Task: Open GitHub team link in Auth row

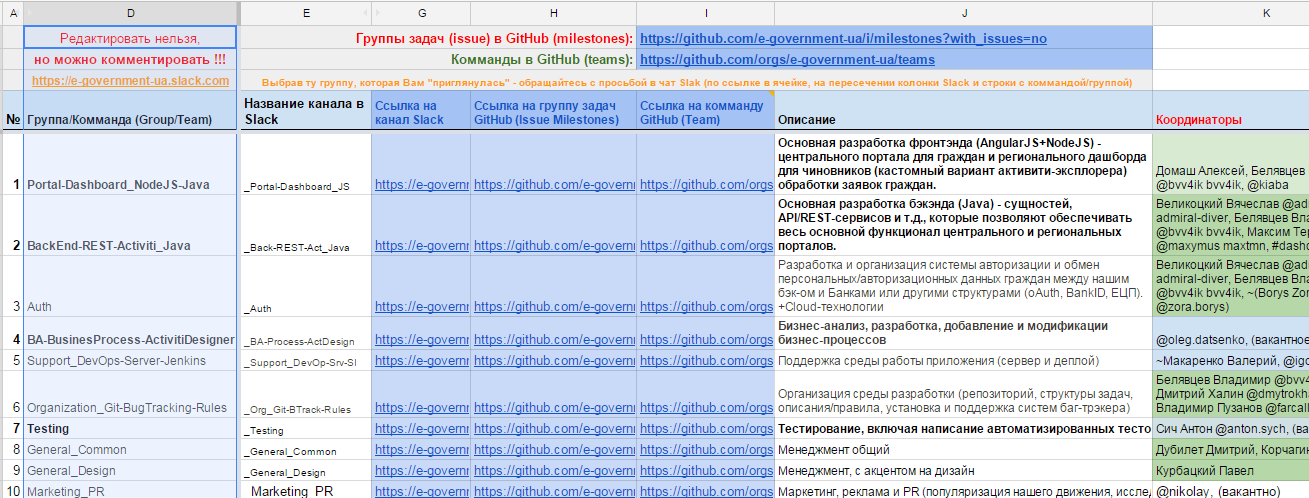Action: coord(706,307)
